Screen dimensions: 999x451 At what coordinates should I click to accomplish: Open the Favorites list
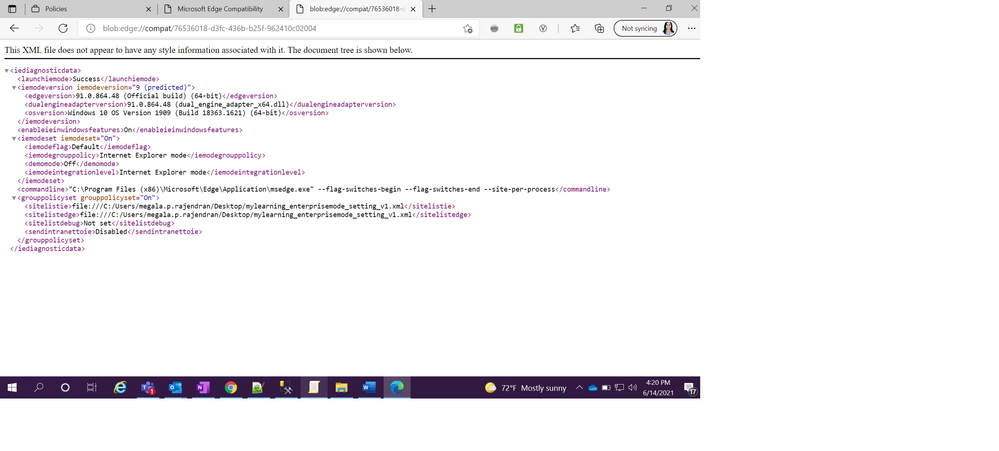point(575,29)
